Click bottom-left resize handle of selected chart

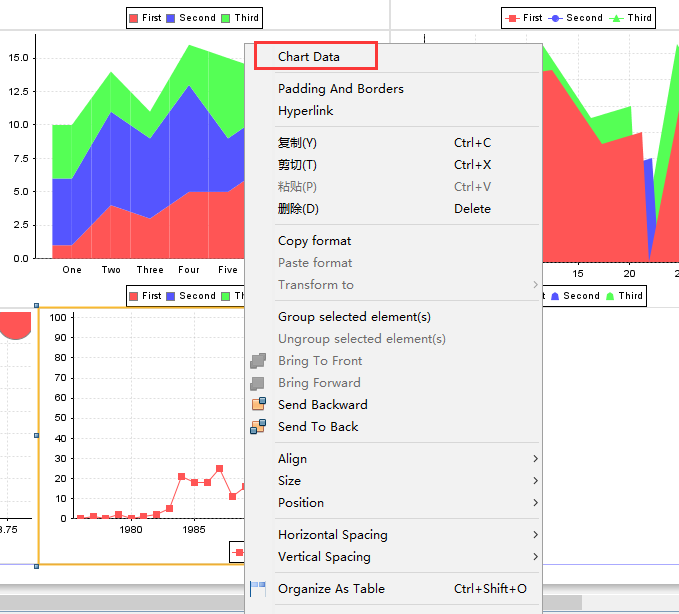click(x=36, y=566)
